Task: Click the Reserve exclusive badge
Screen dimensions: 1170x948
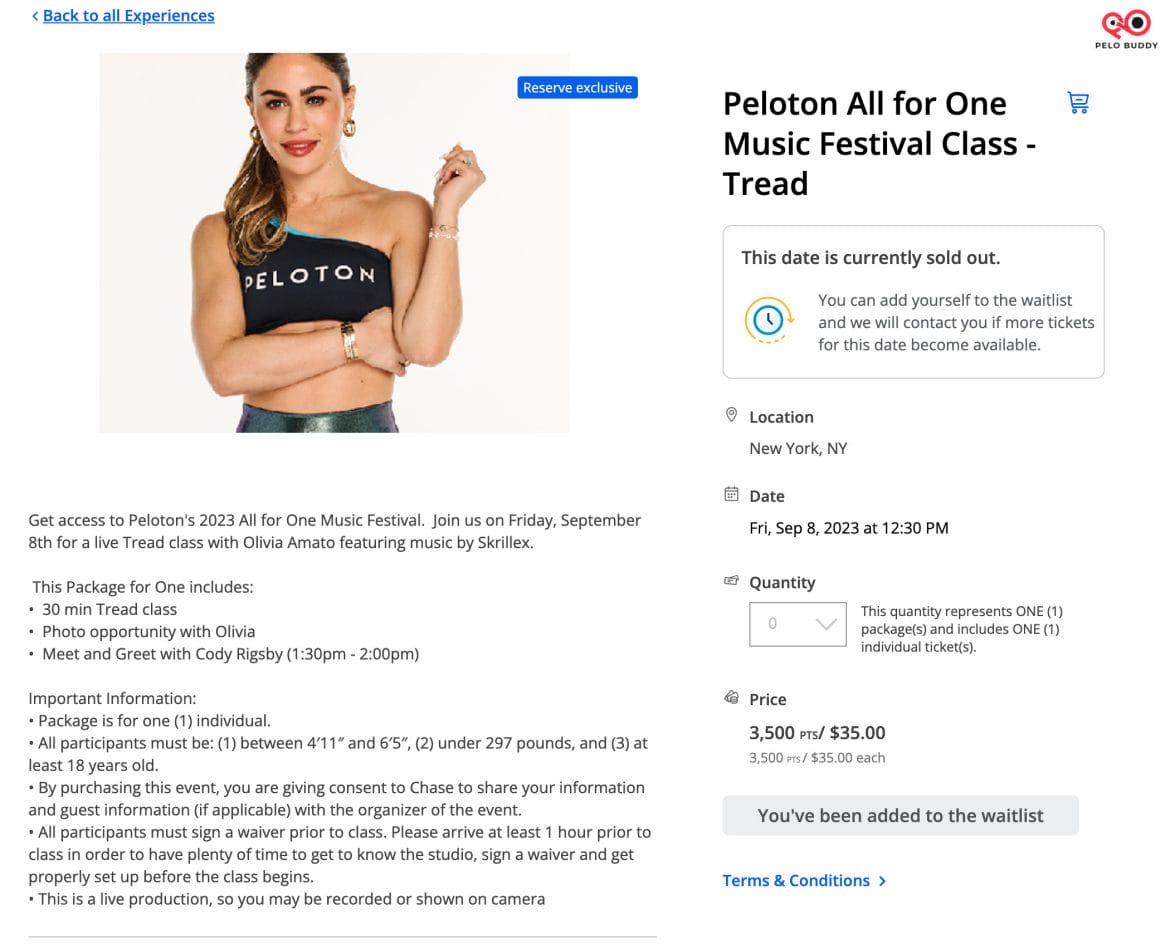Action: 578,87
